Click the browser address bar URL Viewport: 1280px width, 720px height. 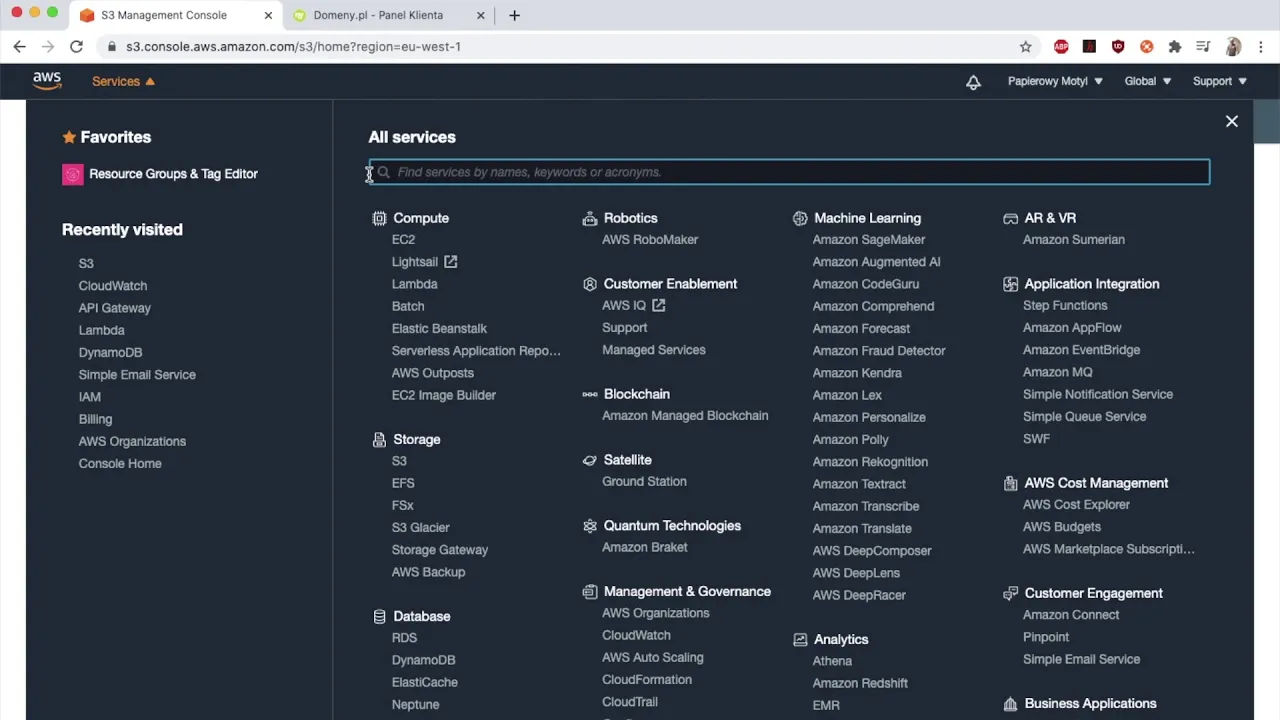click(293, 46)
